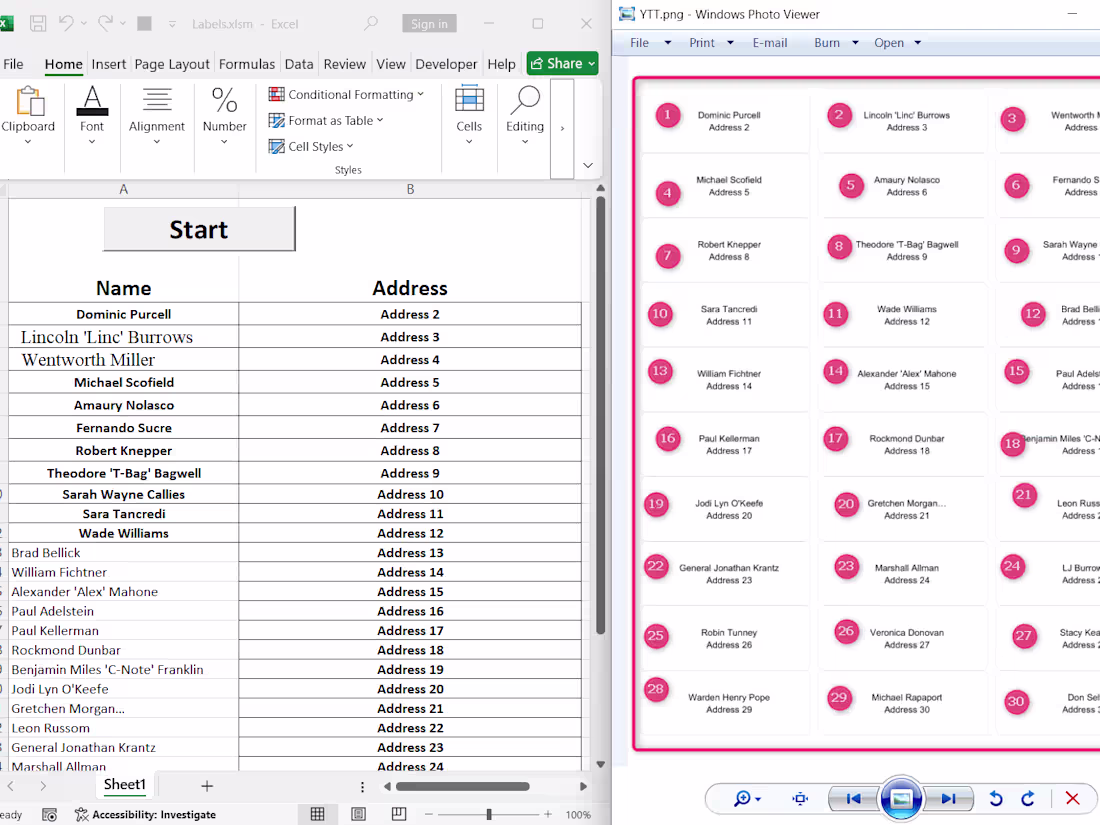The width and height of the screenshot is (1100, 825).
Task: Open the Formulas ribbon tab
Action: (x=247, y=64)
